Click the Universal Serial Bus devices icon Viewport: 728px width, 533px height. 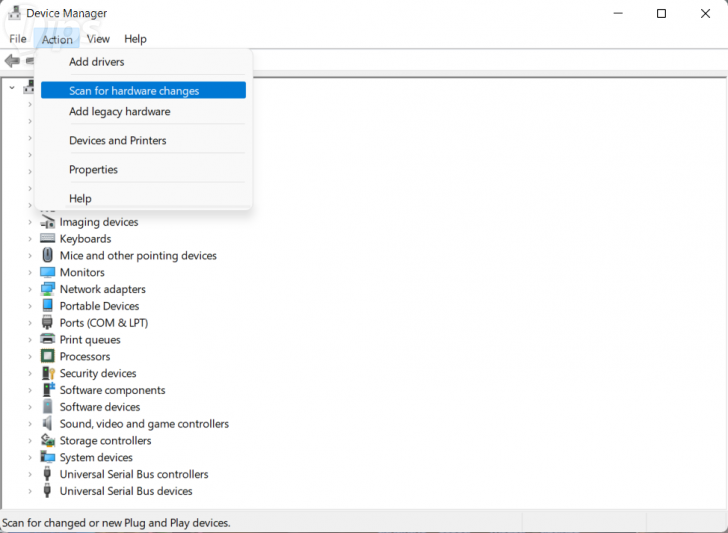[47, 490]
